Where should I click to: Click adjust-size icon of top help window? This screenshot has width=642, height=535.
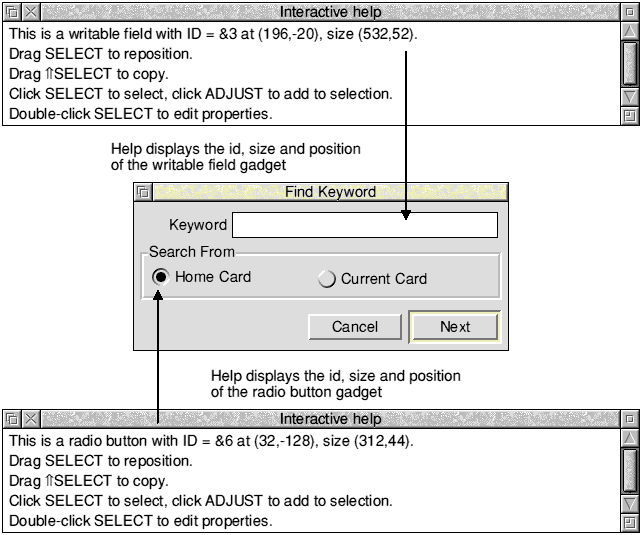pos(630,116)
